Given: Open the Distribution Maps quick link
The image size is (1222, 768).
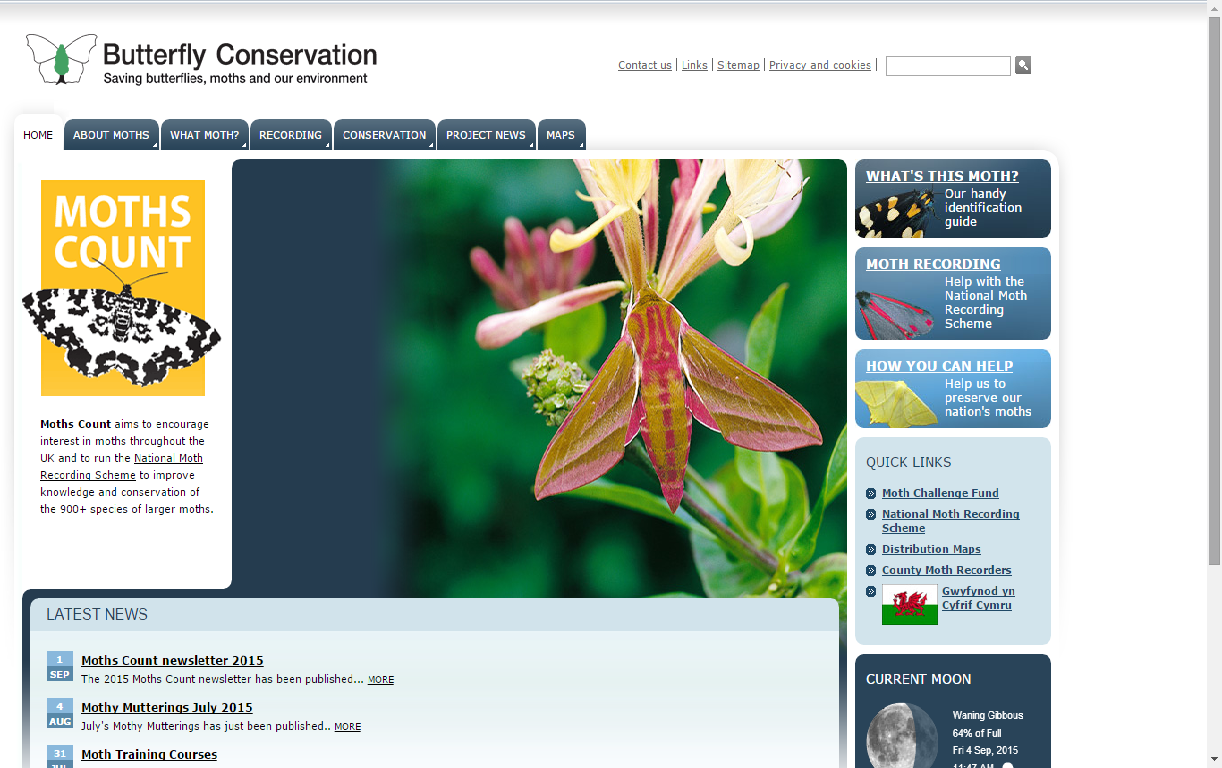Looking at the screenshot, I should point(930,549).
